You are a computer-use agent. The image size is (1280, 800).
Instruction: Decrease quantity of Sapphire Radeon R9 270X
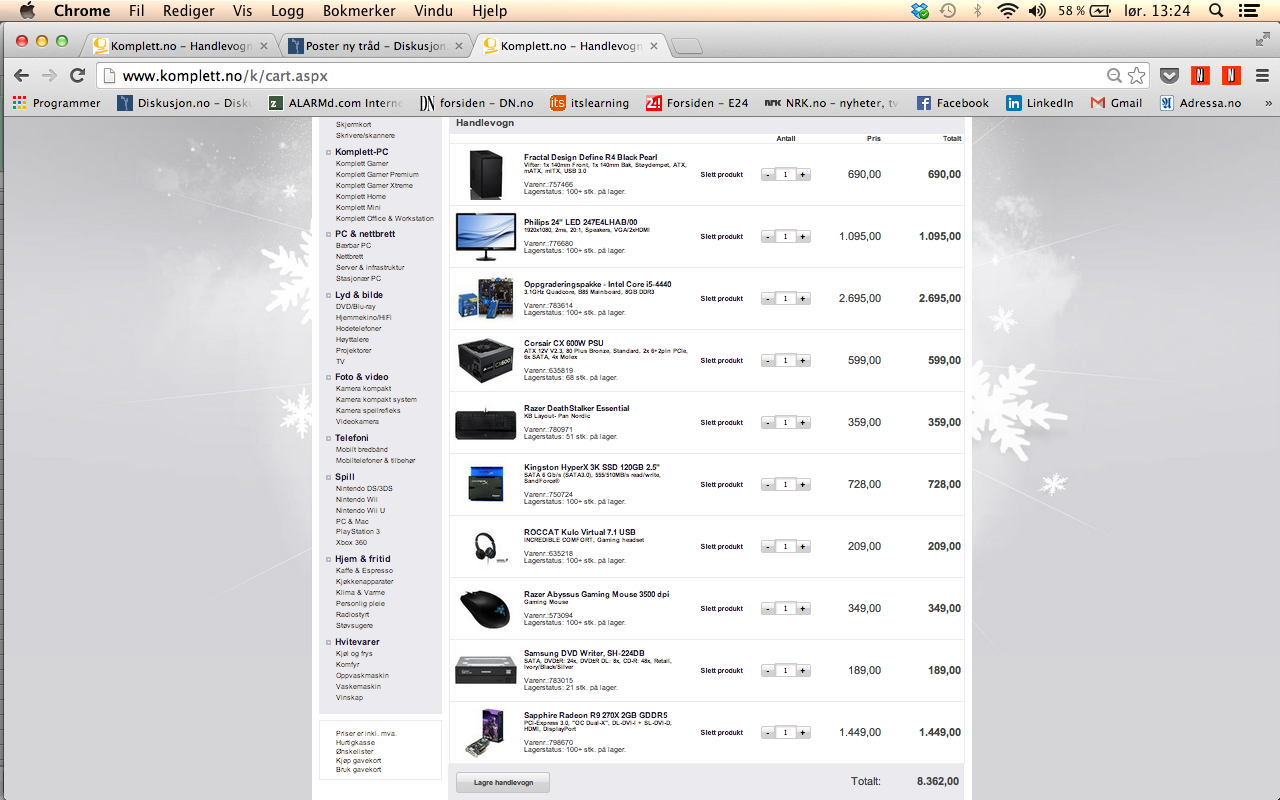(767, 733)
